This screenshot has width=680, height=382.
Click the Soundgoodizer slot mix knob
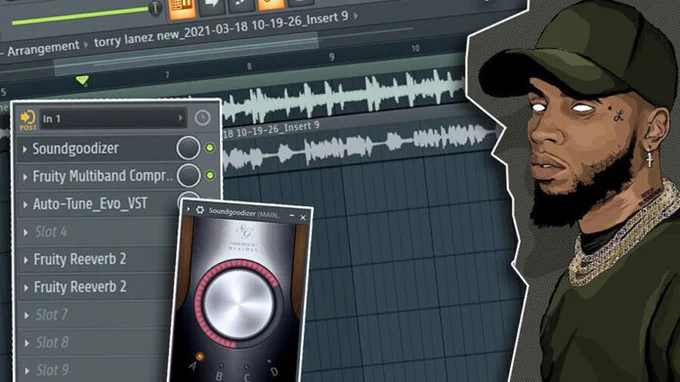(188, 148)
